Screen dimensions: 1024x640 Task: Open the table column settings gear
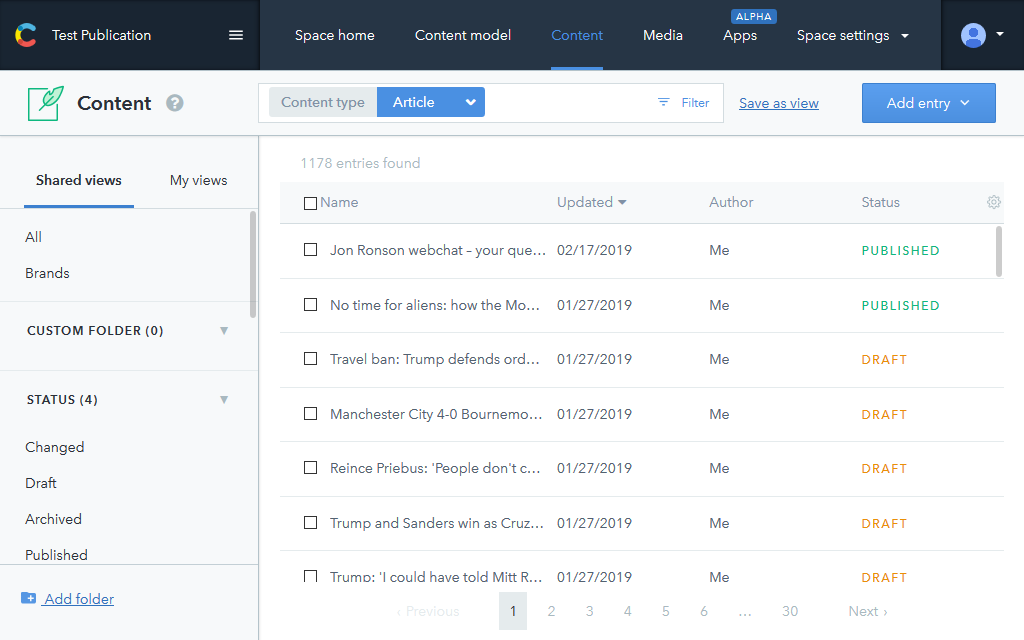point(993,202)
